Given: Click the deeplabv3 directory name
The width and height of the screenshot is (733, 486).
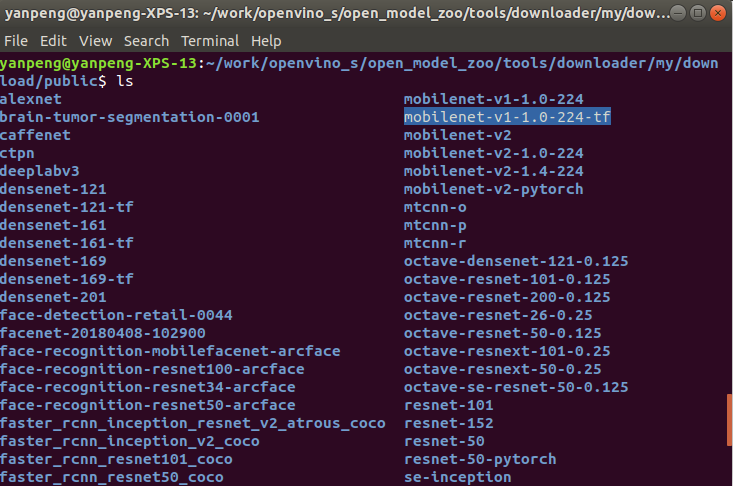Looking at the screenshot, I should [40, 171].
